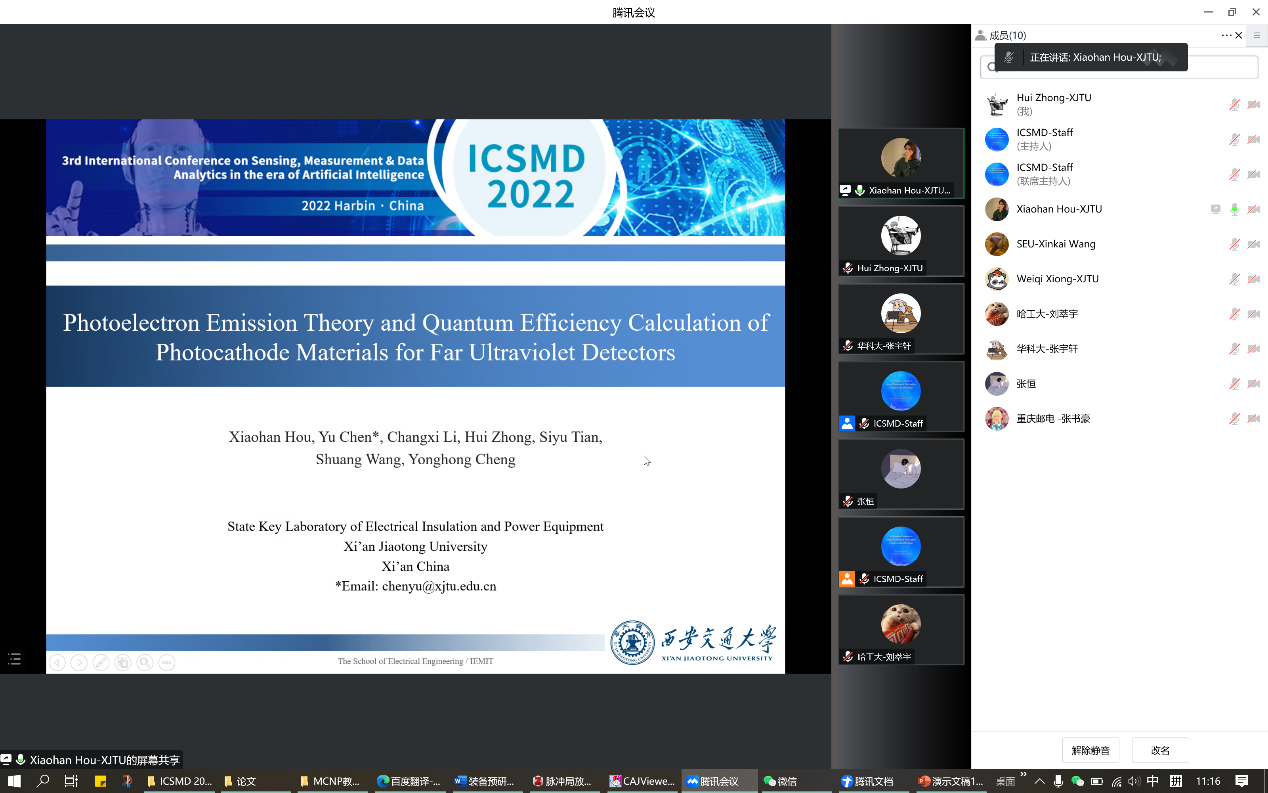Toggle camera icon for Weiqi Xiong-XJTU row
Screen dimensions: 1268x793
tap(1253, 279)
